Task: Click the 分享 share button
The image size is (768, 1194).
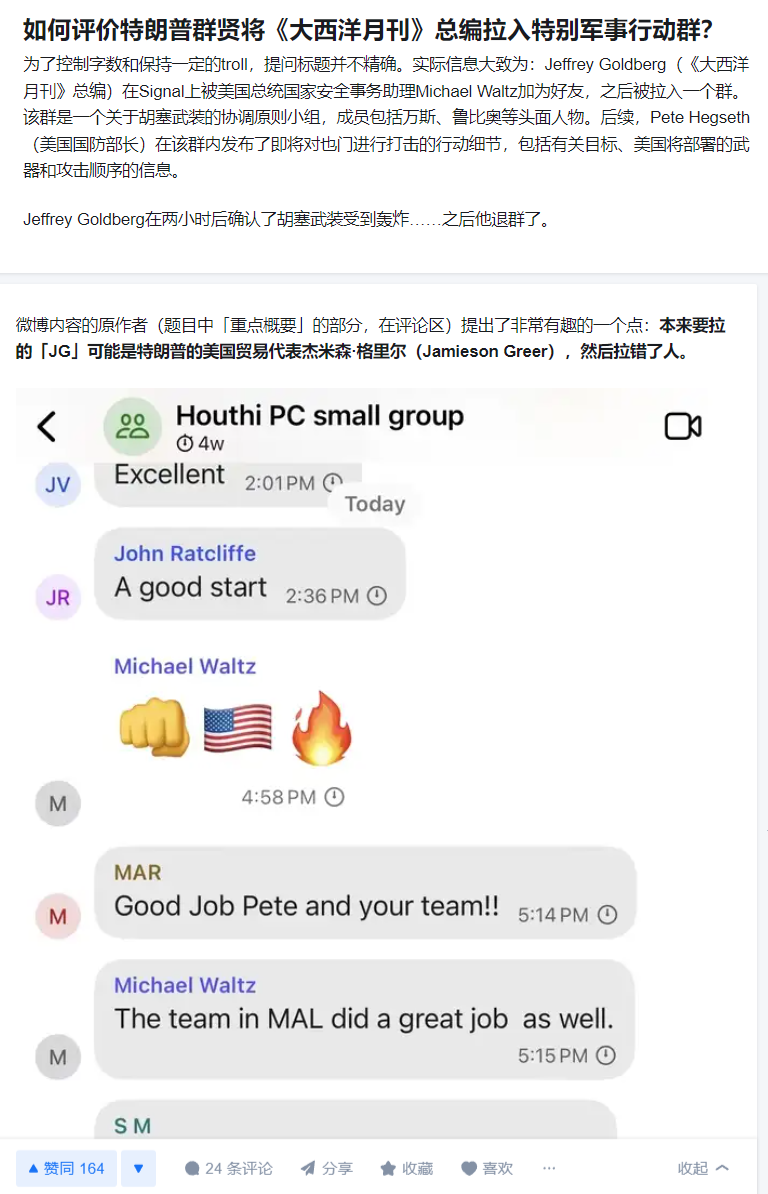Action: [327, 1168]
